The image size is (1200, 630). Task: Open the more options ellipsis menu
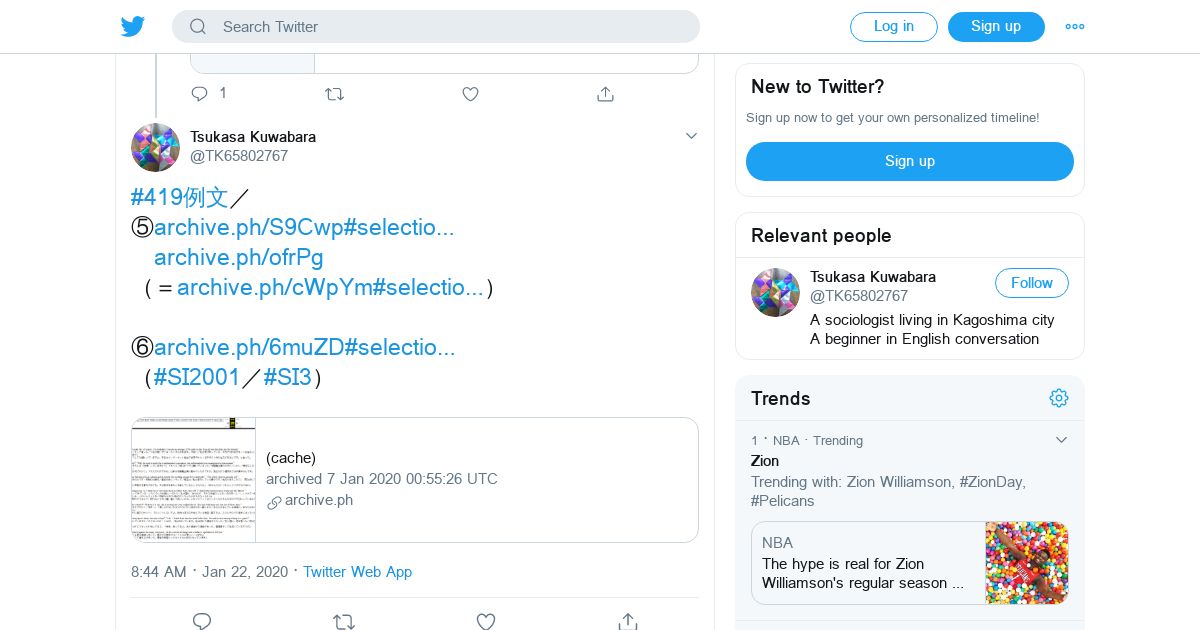1075,27
